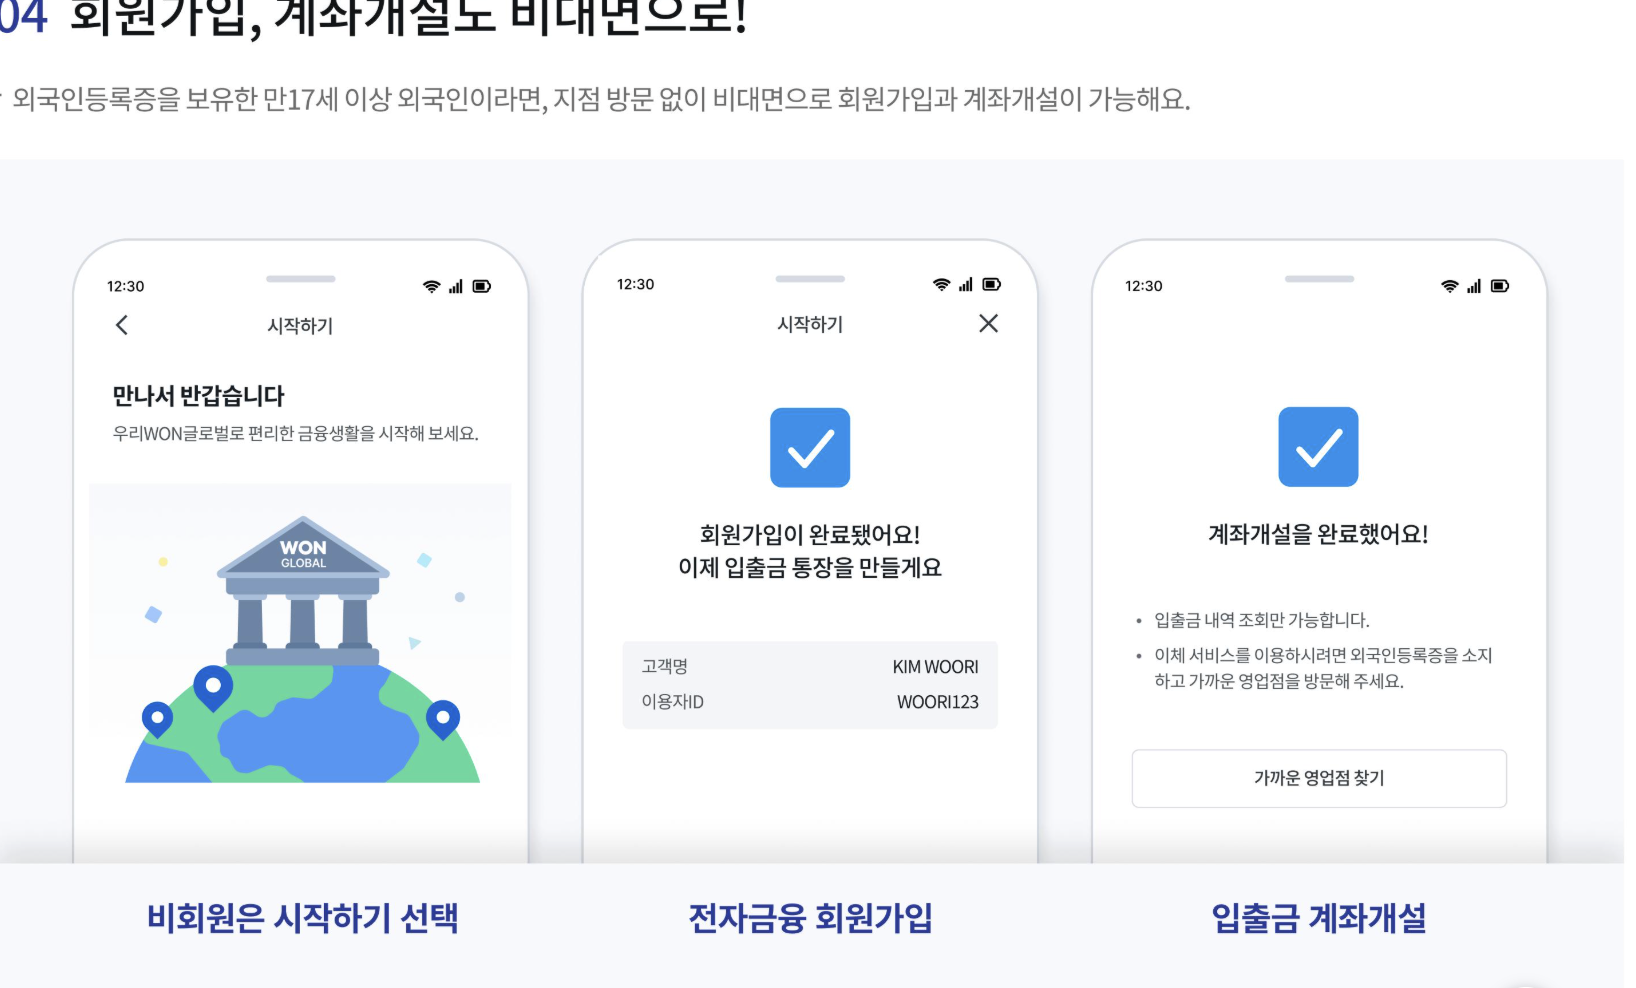
Task: Click the 이용자ID WOORI123 row
Action: coord(810,702)
